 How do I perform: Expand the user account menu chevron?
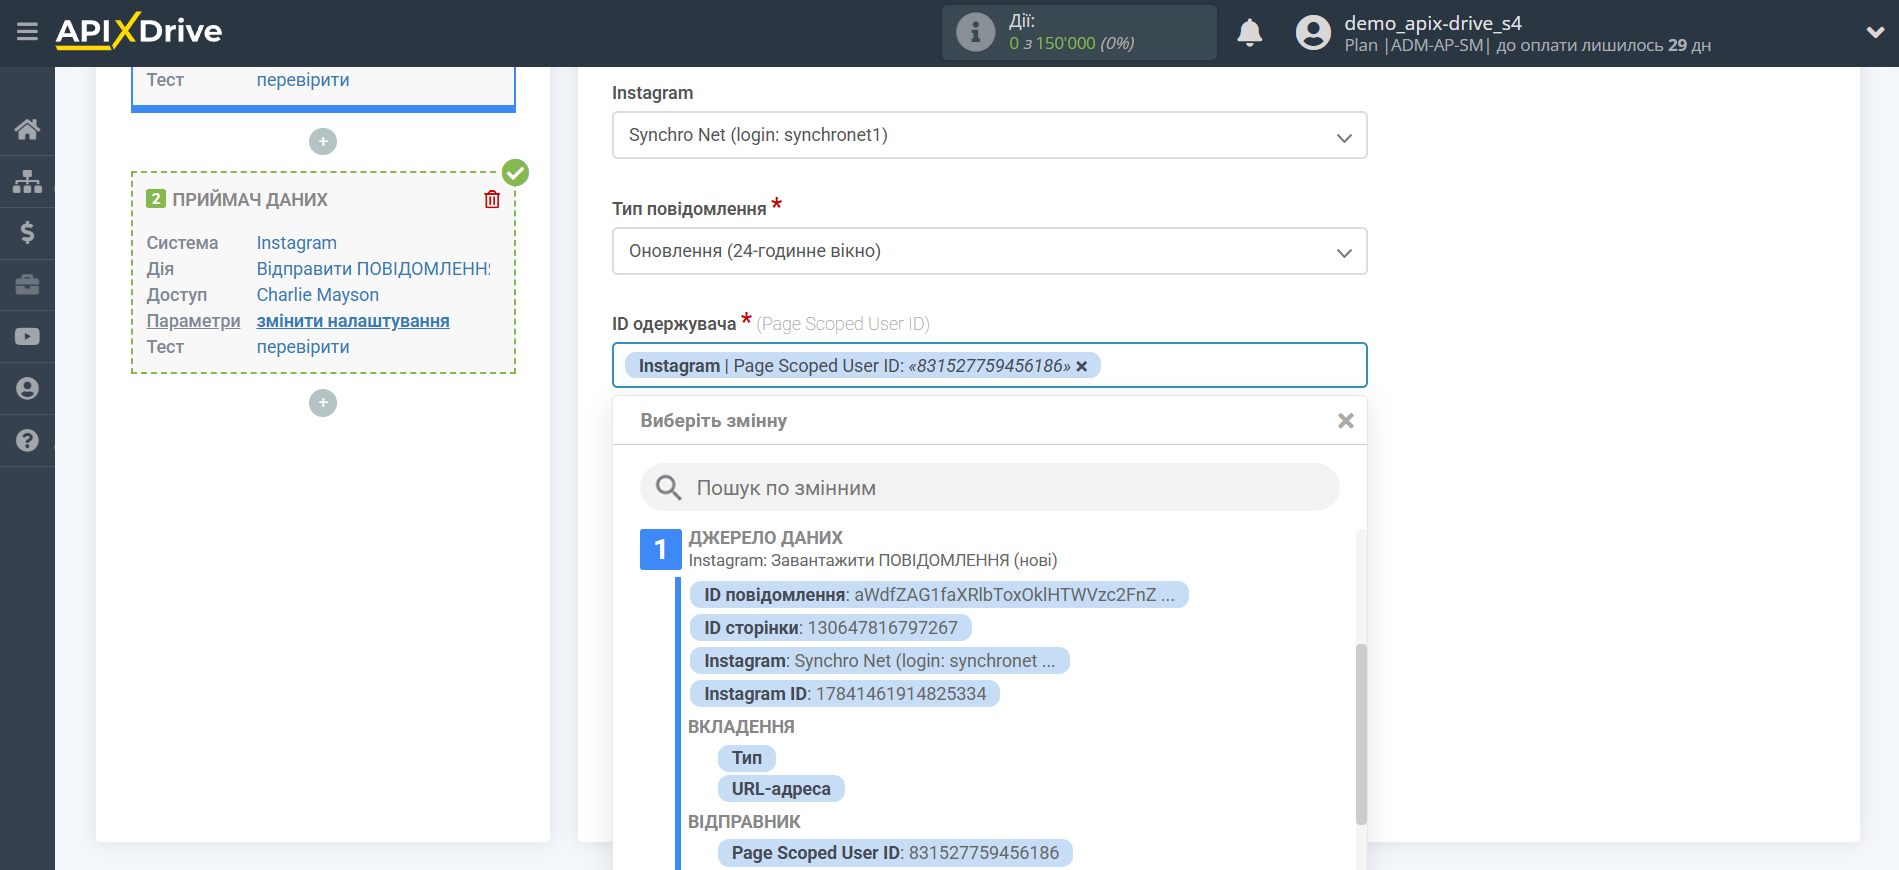point(1875,33)
